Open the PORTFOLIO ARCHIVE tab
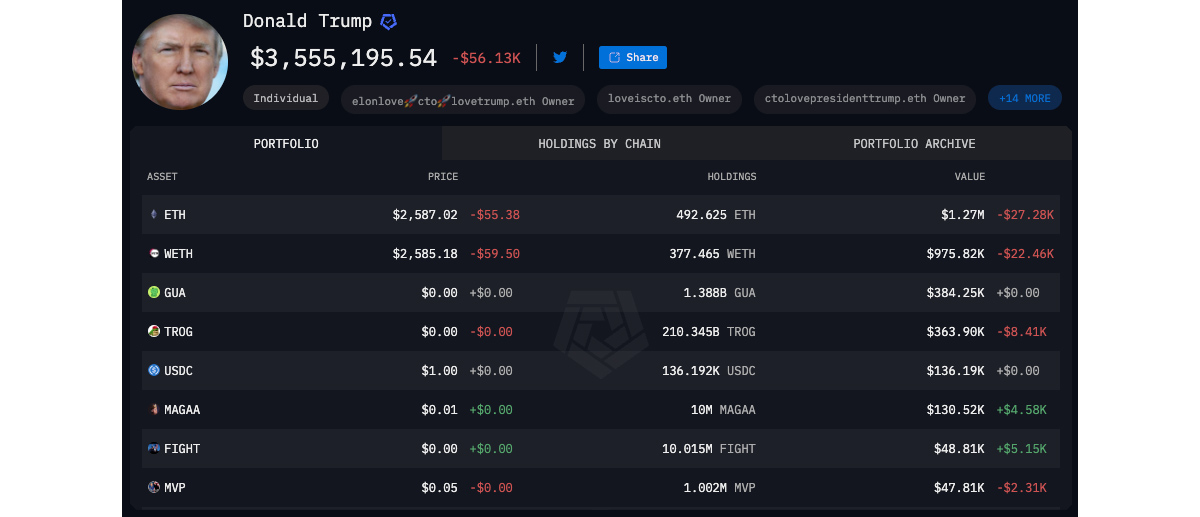Viewport: 1200px width, 517px height. pyautogui.click(x=914, y=144)
